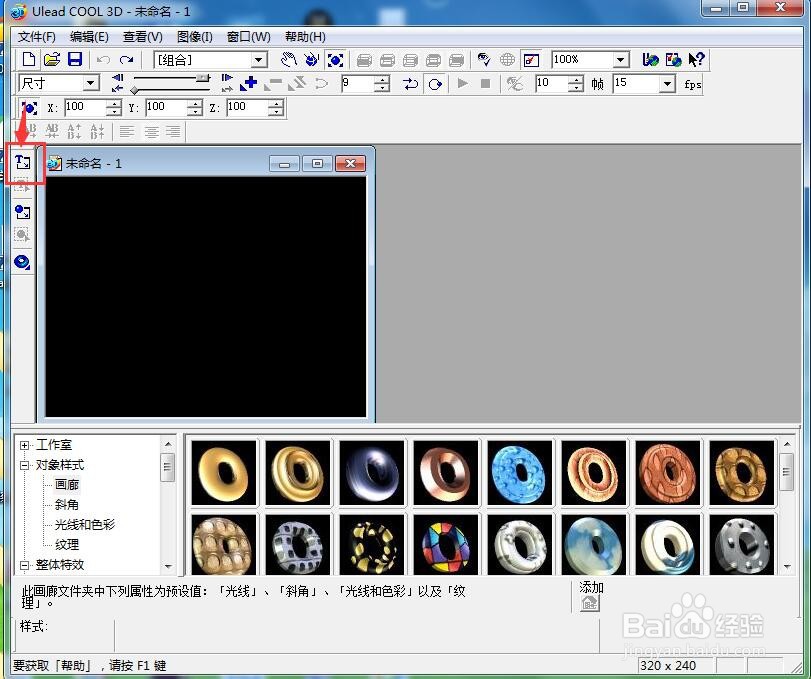The height and width of the screenshot is (679, 811).
Task: Select the blue bubbled ring thumbnail
Action: click(519, 472)
